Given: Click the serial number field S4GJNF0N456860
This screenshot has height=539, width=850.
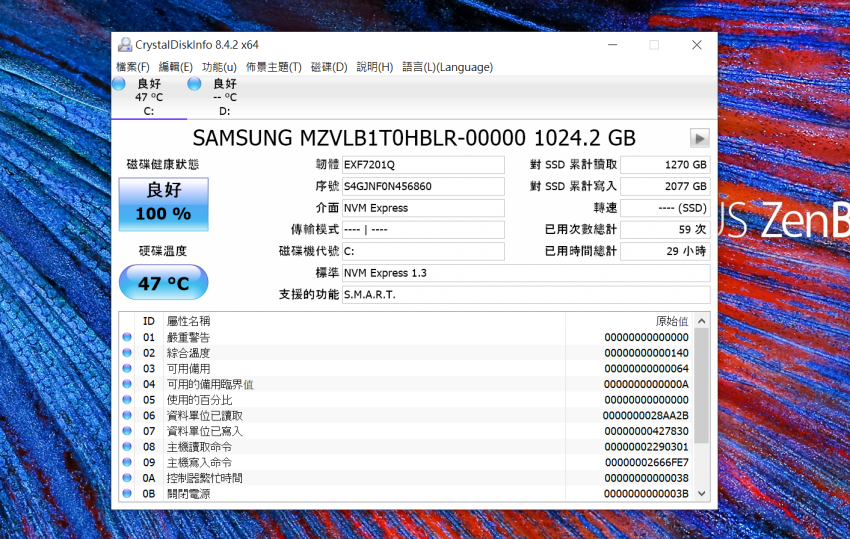Looking at the screenshot, I should (423, 187).
